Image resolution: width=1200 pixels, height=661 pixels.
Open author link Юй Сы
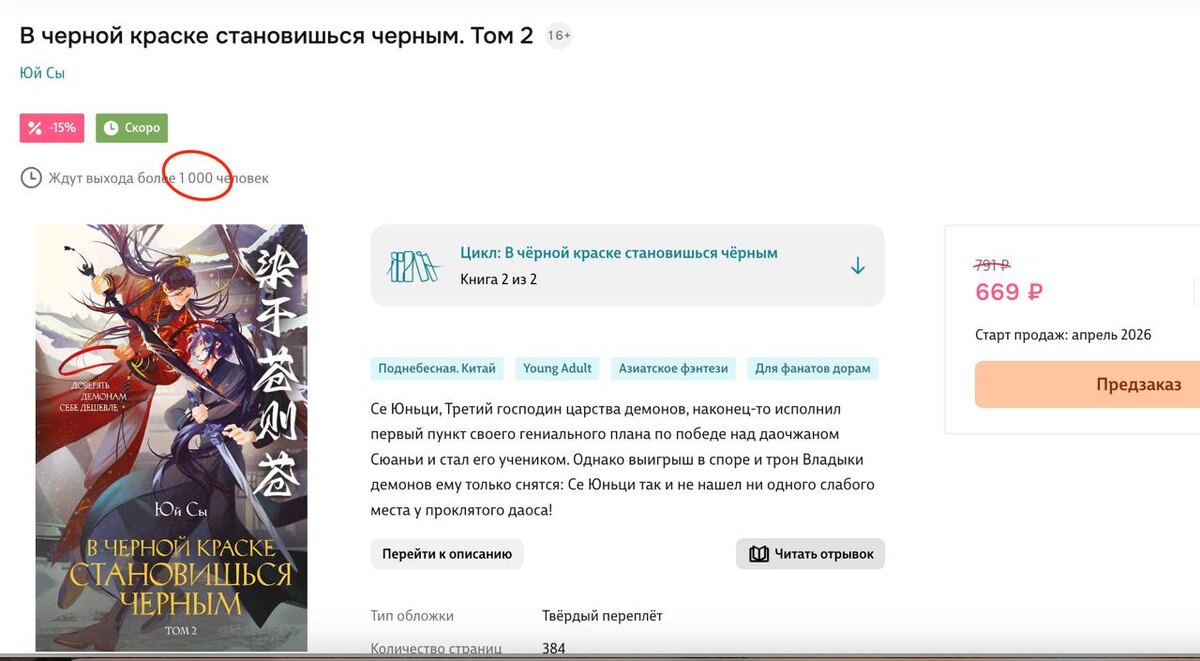point(42,73)
